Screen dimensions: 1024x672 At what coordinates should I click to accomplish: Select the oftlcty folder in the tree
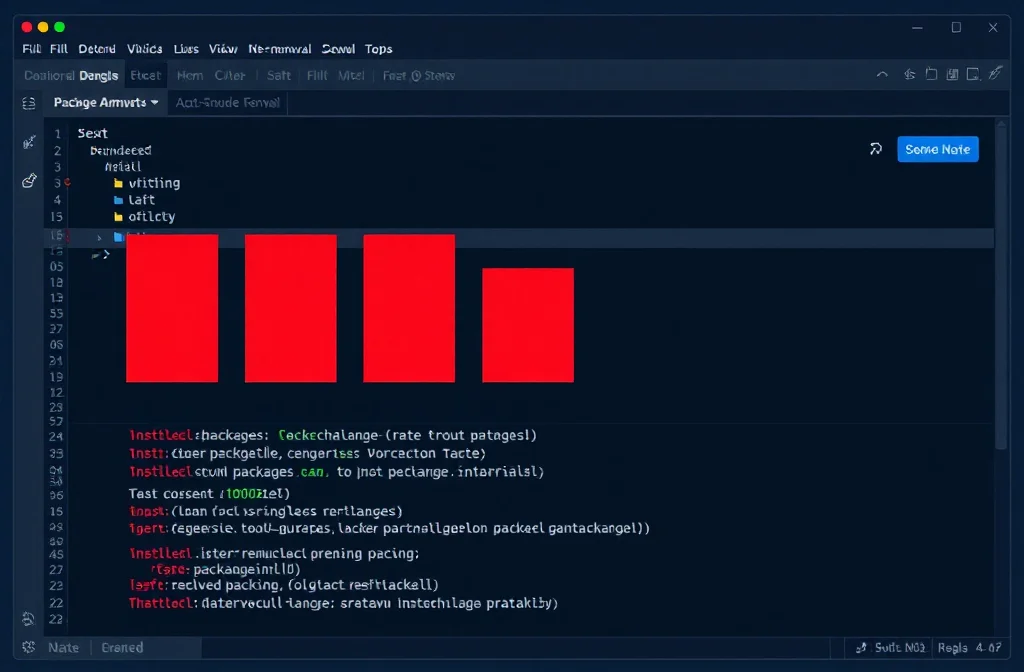pyautogui.click(x=151, y=216)
